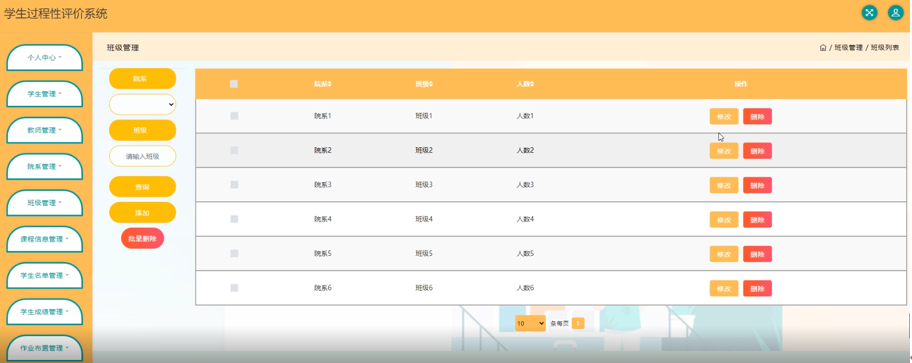Tick the checkbox for 院系6 row
The image size is (912, 363).
point(234,287)
